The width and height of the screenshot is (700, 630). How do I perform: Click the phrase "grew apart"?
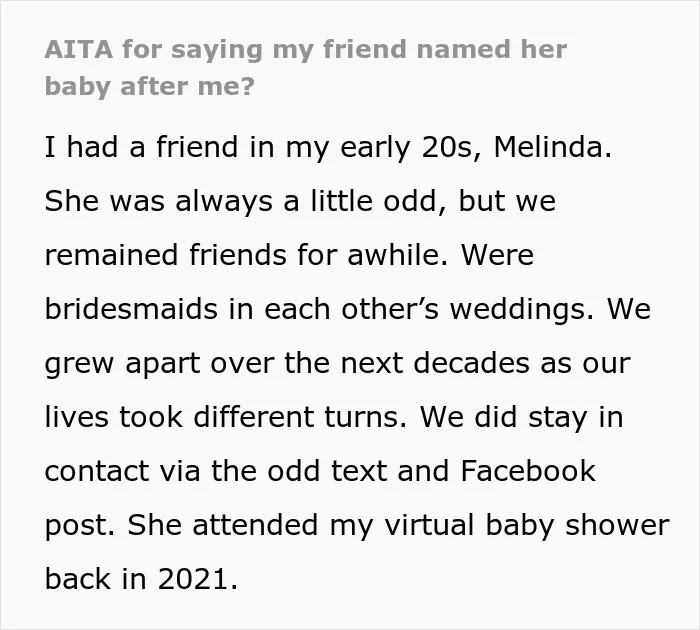click(122, 364)
